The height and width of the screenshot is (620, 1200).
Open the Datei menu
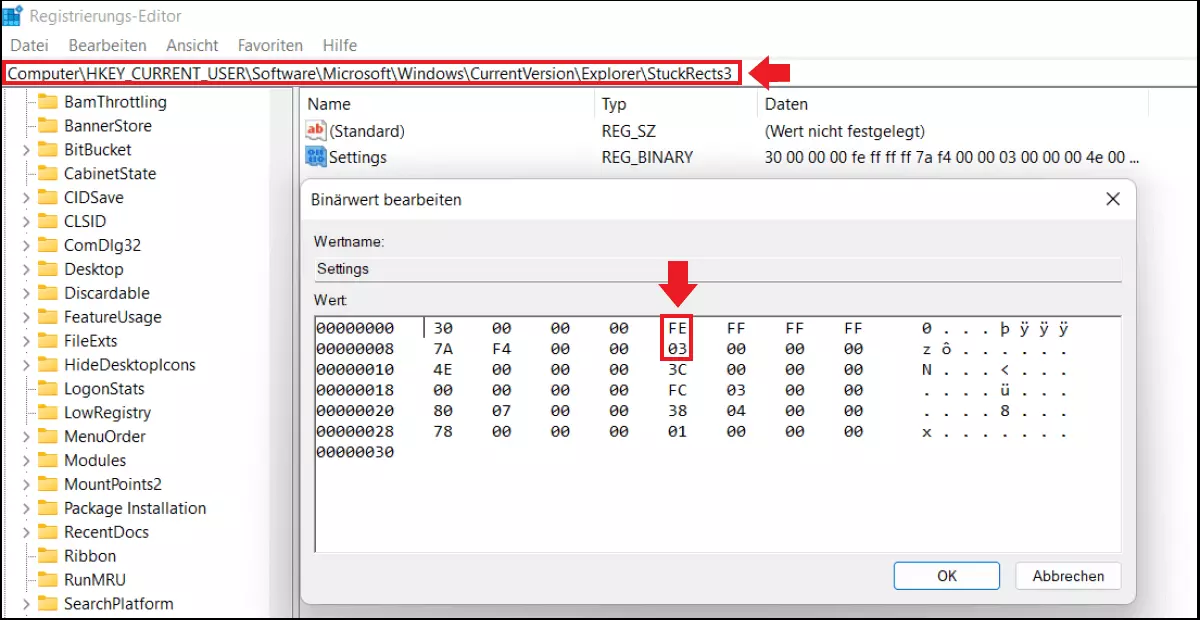click(29, 45)
